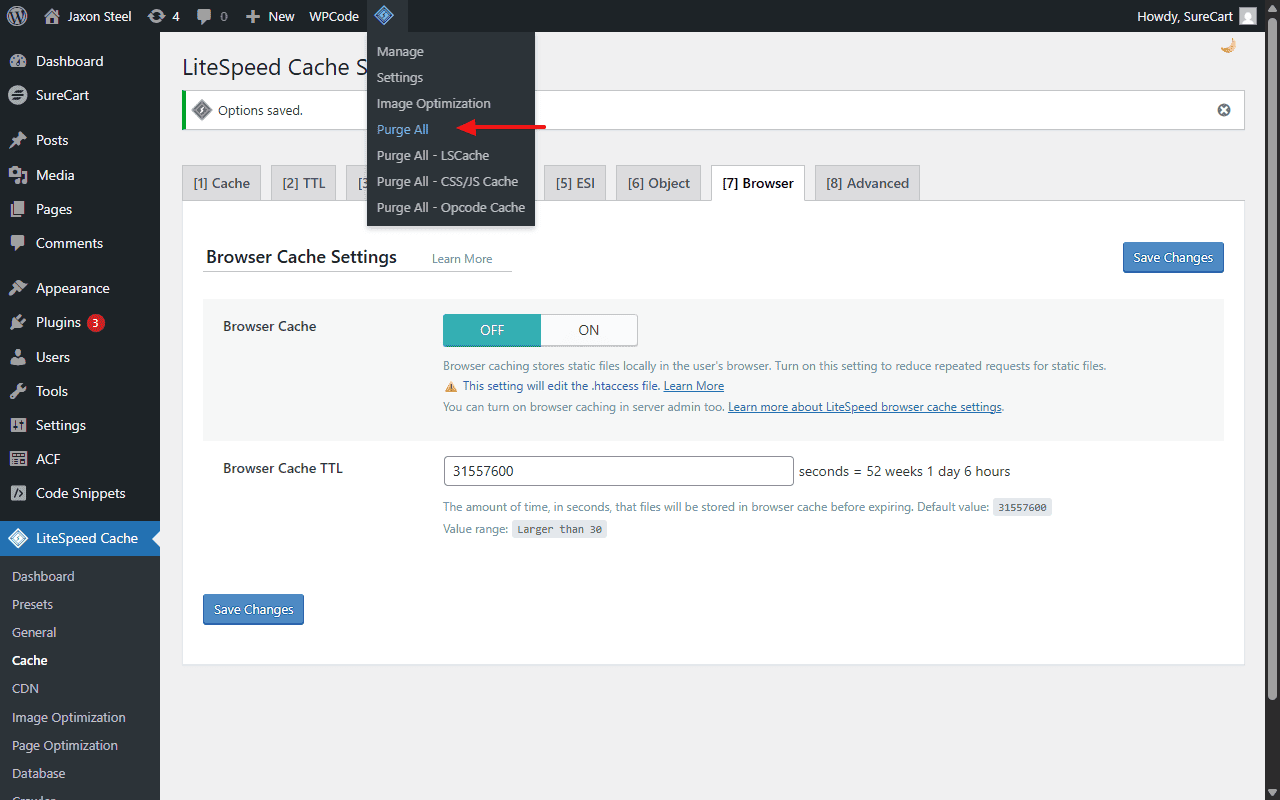Open the Presets submenu item
This screenshot has width=1280, height=800.
click(32, 604)
